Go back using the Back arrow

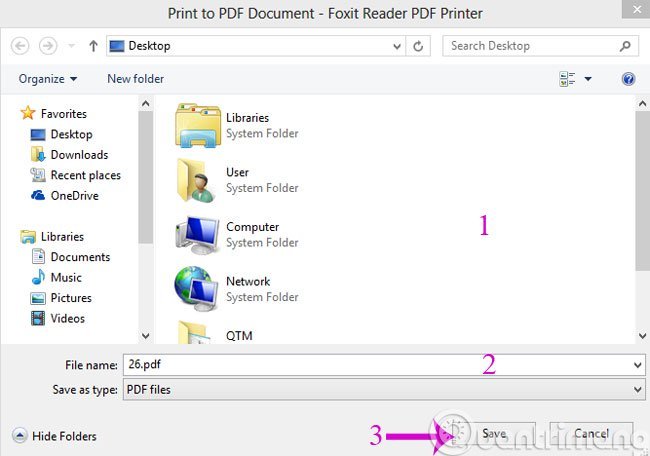[x=20, y=46]
